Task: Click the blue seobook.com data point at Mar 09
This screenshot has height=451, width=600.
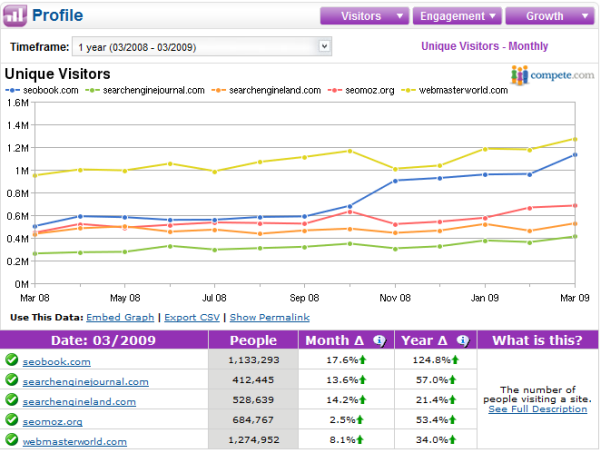Action: coord(575,155)
